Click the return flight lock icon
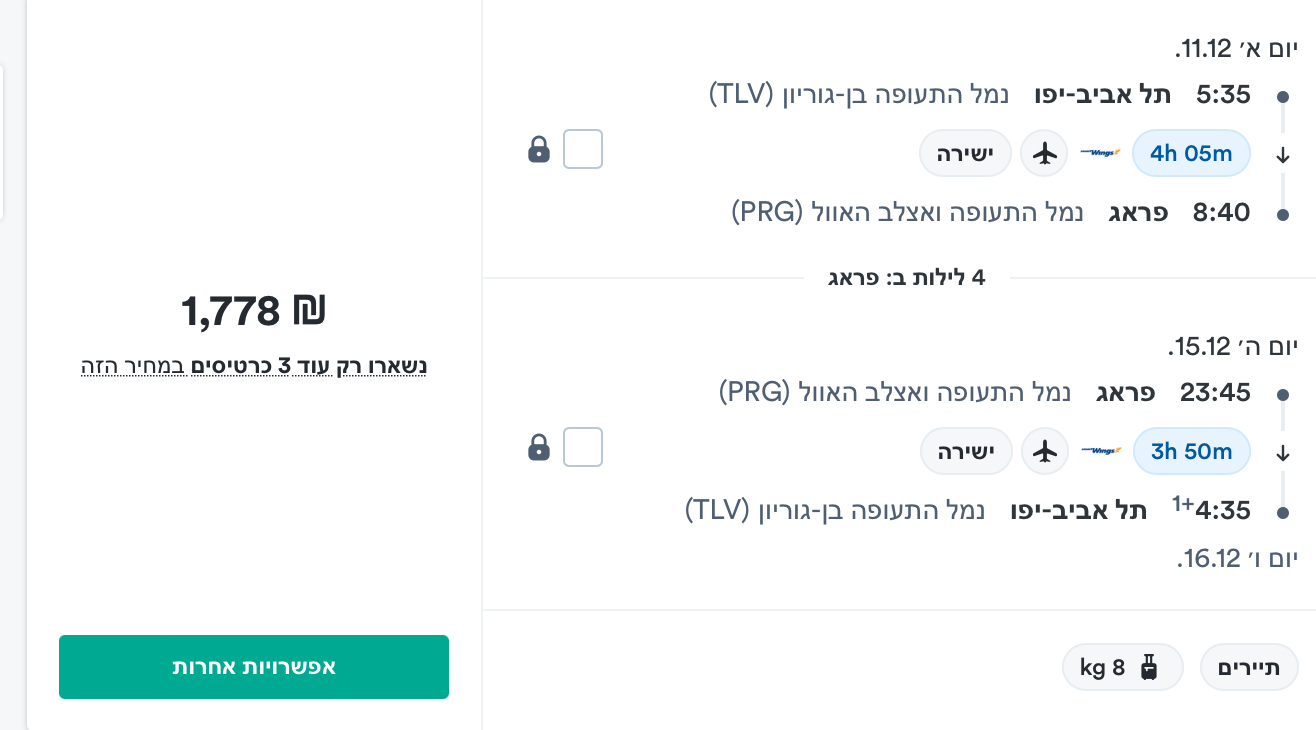Viewport: 1316px width, 730px height. 539,448
